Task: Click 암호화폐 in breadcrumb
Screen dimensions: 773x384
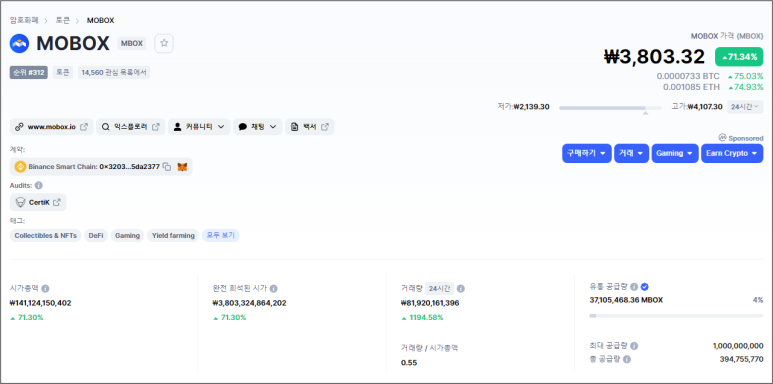Action: click(24, 21)
